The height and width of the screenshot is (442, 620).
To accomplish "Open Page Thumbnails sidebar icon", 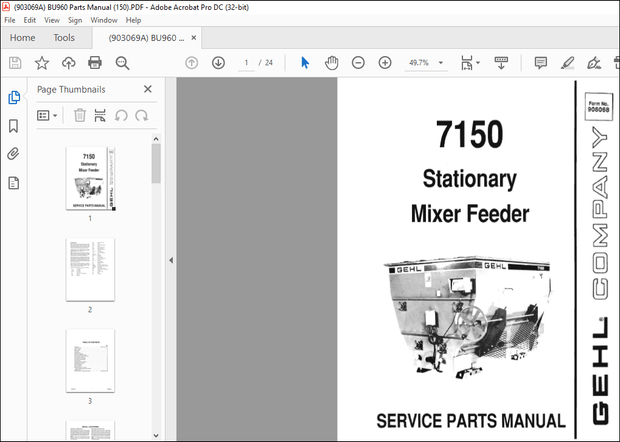I will coord(14,97).
